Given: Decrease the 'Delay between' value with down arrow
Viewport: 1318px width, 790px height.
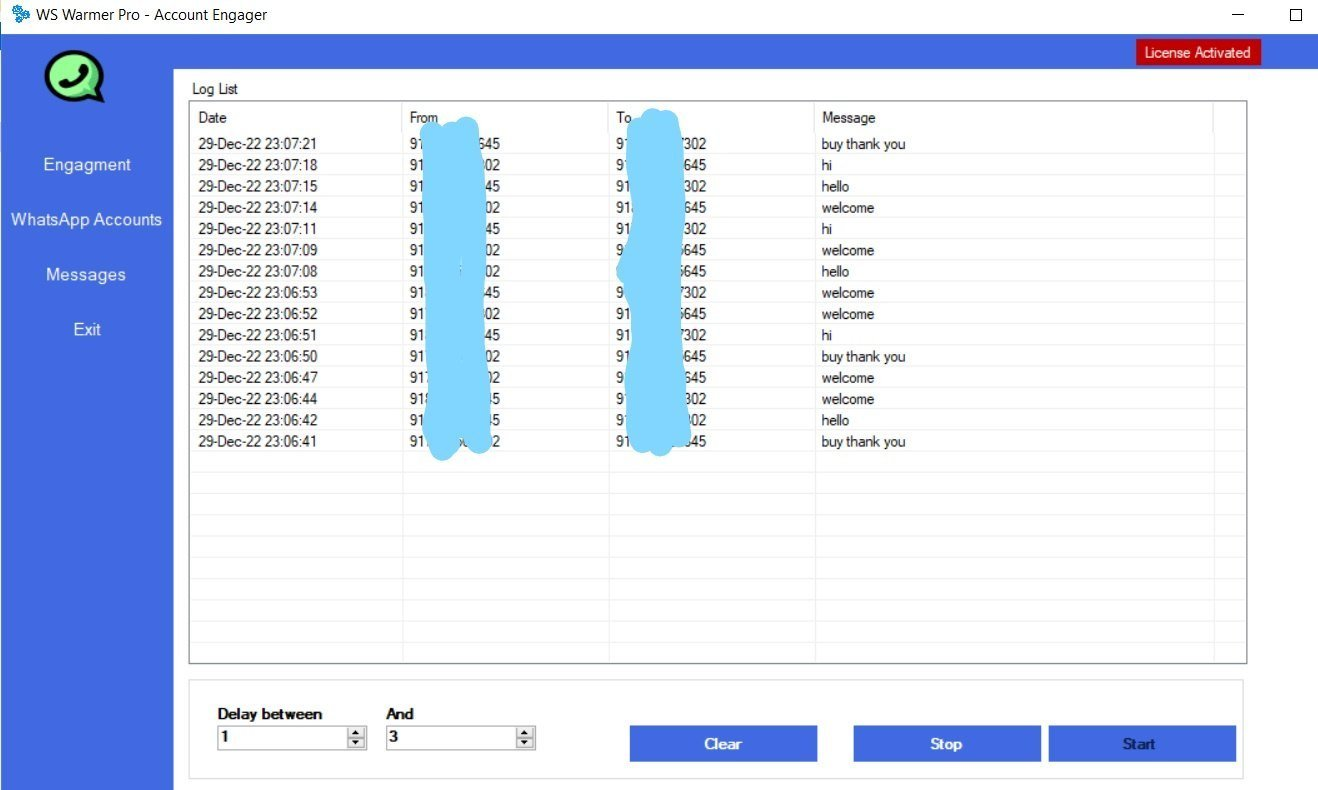Looking at the screenshot, I should click(356, 743).
